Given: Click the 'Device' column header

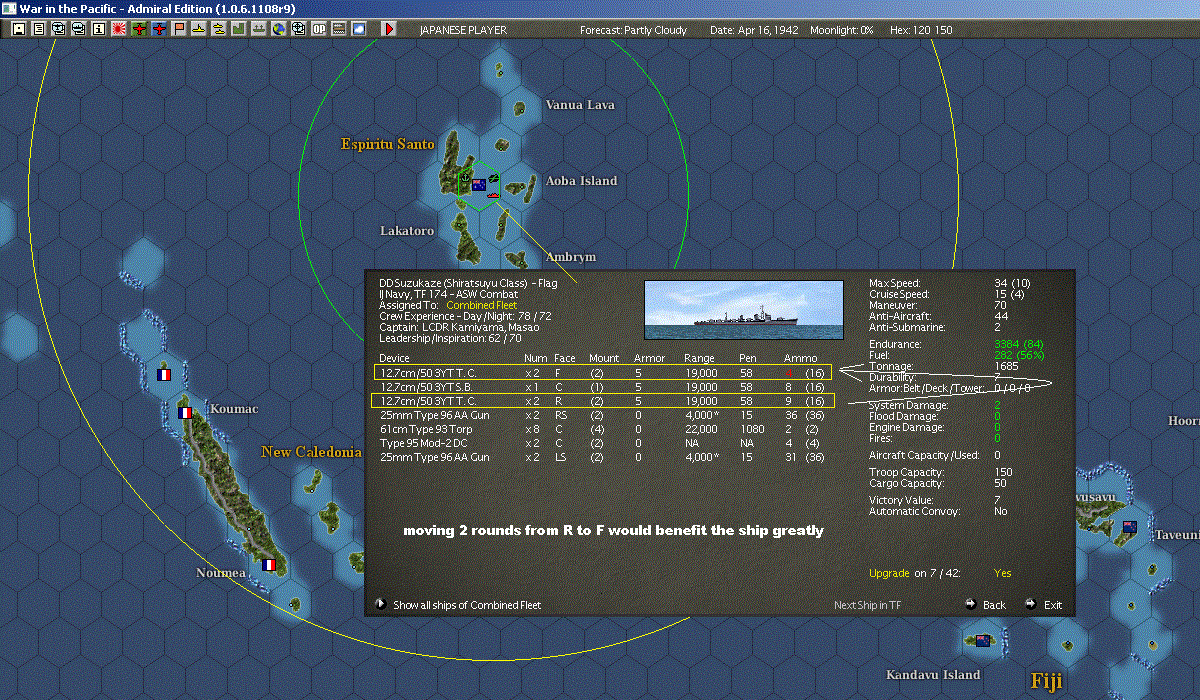Looking at the screenshot, I should point(394,358).
